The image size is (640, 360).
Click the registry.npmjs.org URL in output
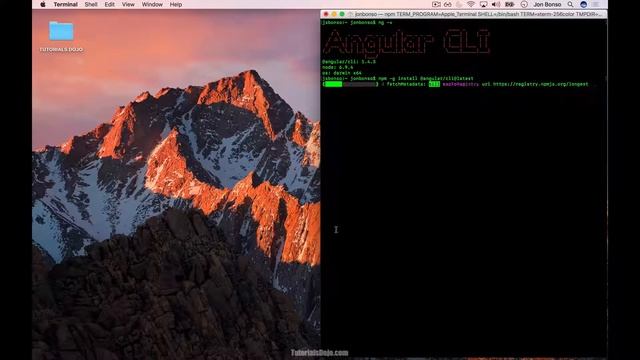click(540, 84)
